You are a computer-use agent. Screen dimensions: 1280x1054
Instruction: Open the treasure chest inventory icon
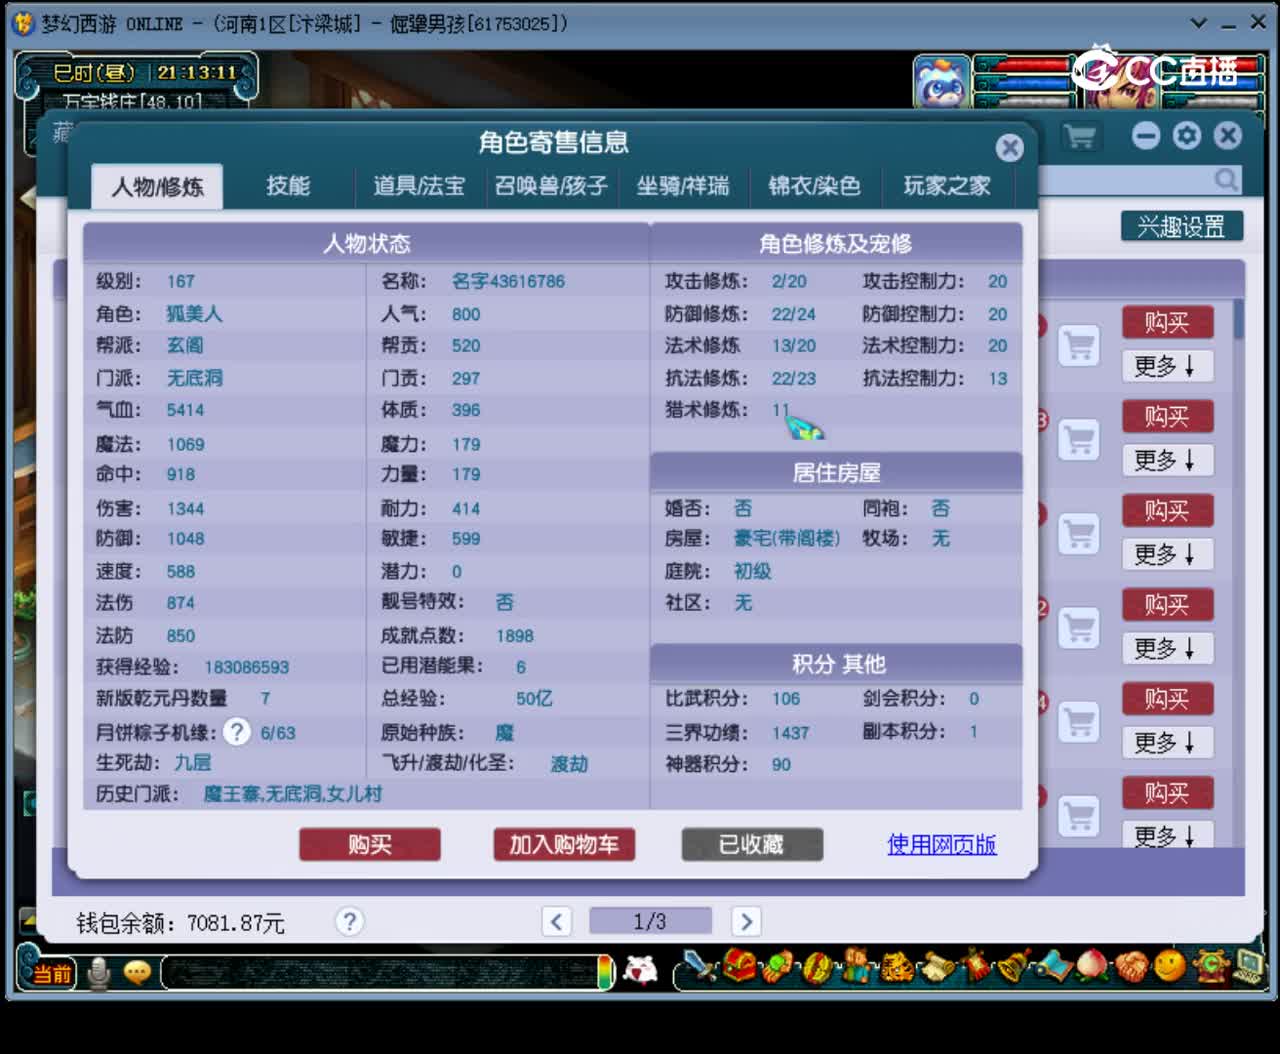[x=739, y=966]
